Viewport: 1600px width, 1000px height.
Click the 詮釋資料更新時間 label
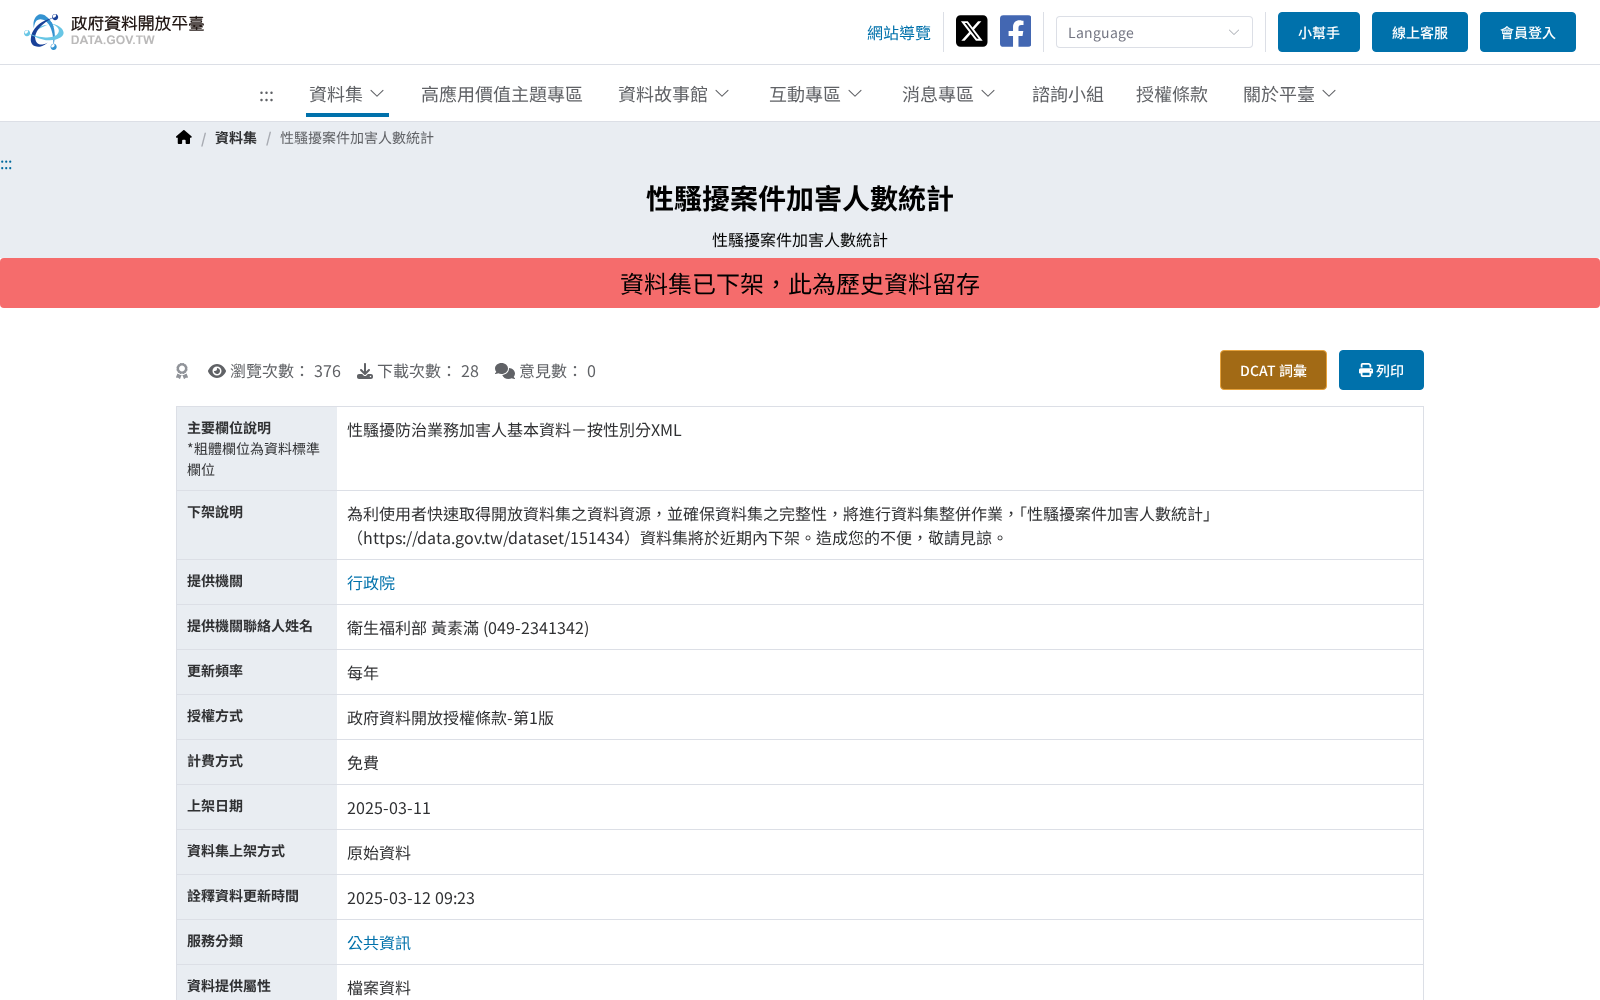tap(243, 896)
